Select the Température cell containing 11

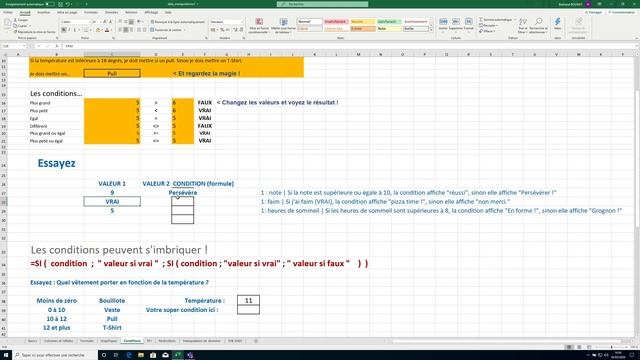(x=248, y=300)
